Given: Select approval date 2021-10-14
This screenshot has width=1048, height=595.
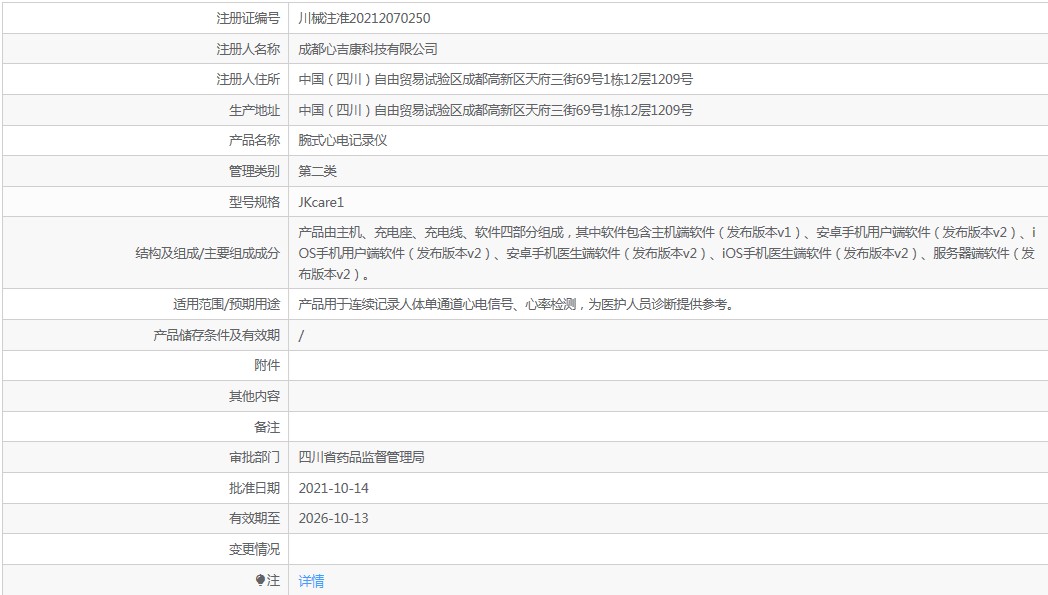Looking at the screenshot, I should [334, 488].
